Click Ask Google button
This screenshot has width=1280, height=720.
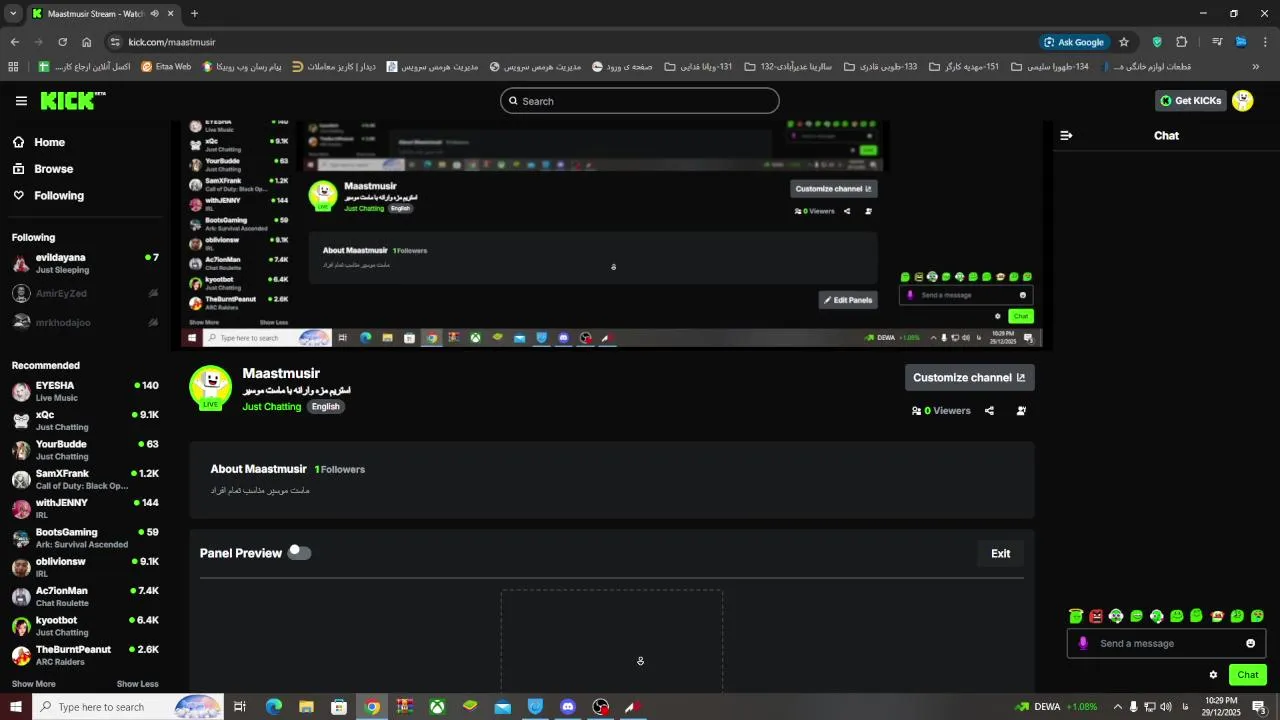pos(1074,42)
